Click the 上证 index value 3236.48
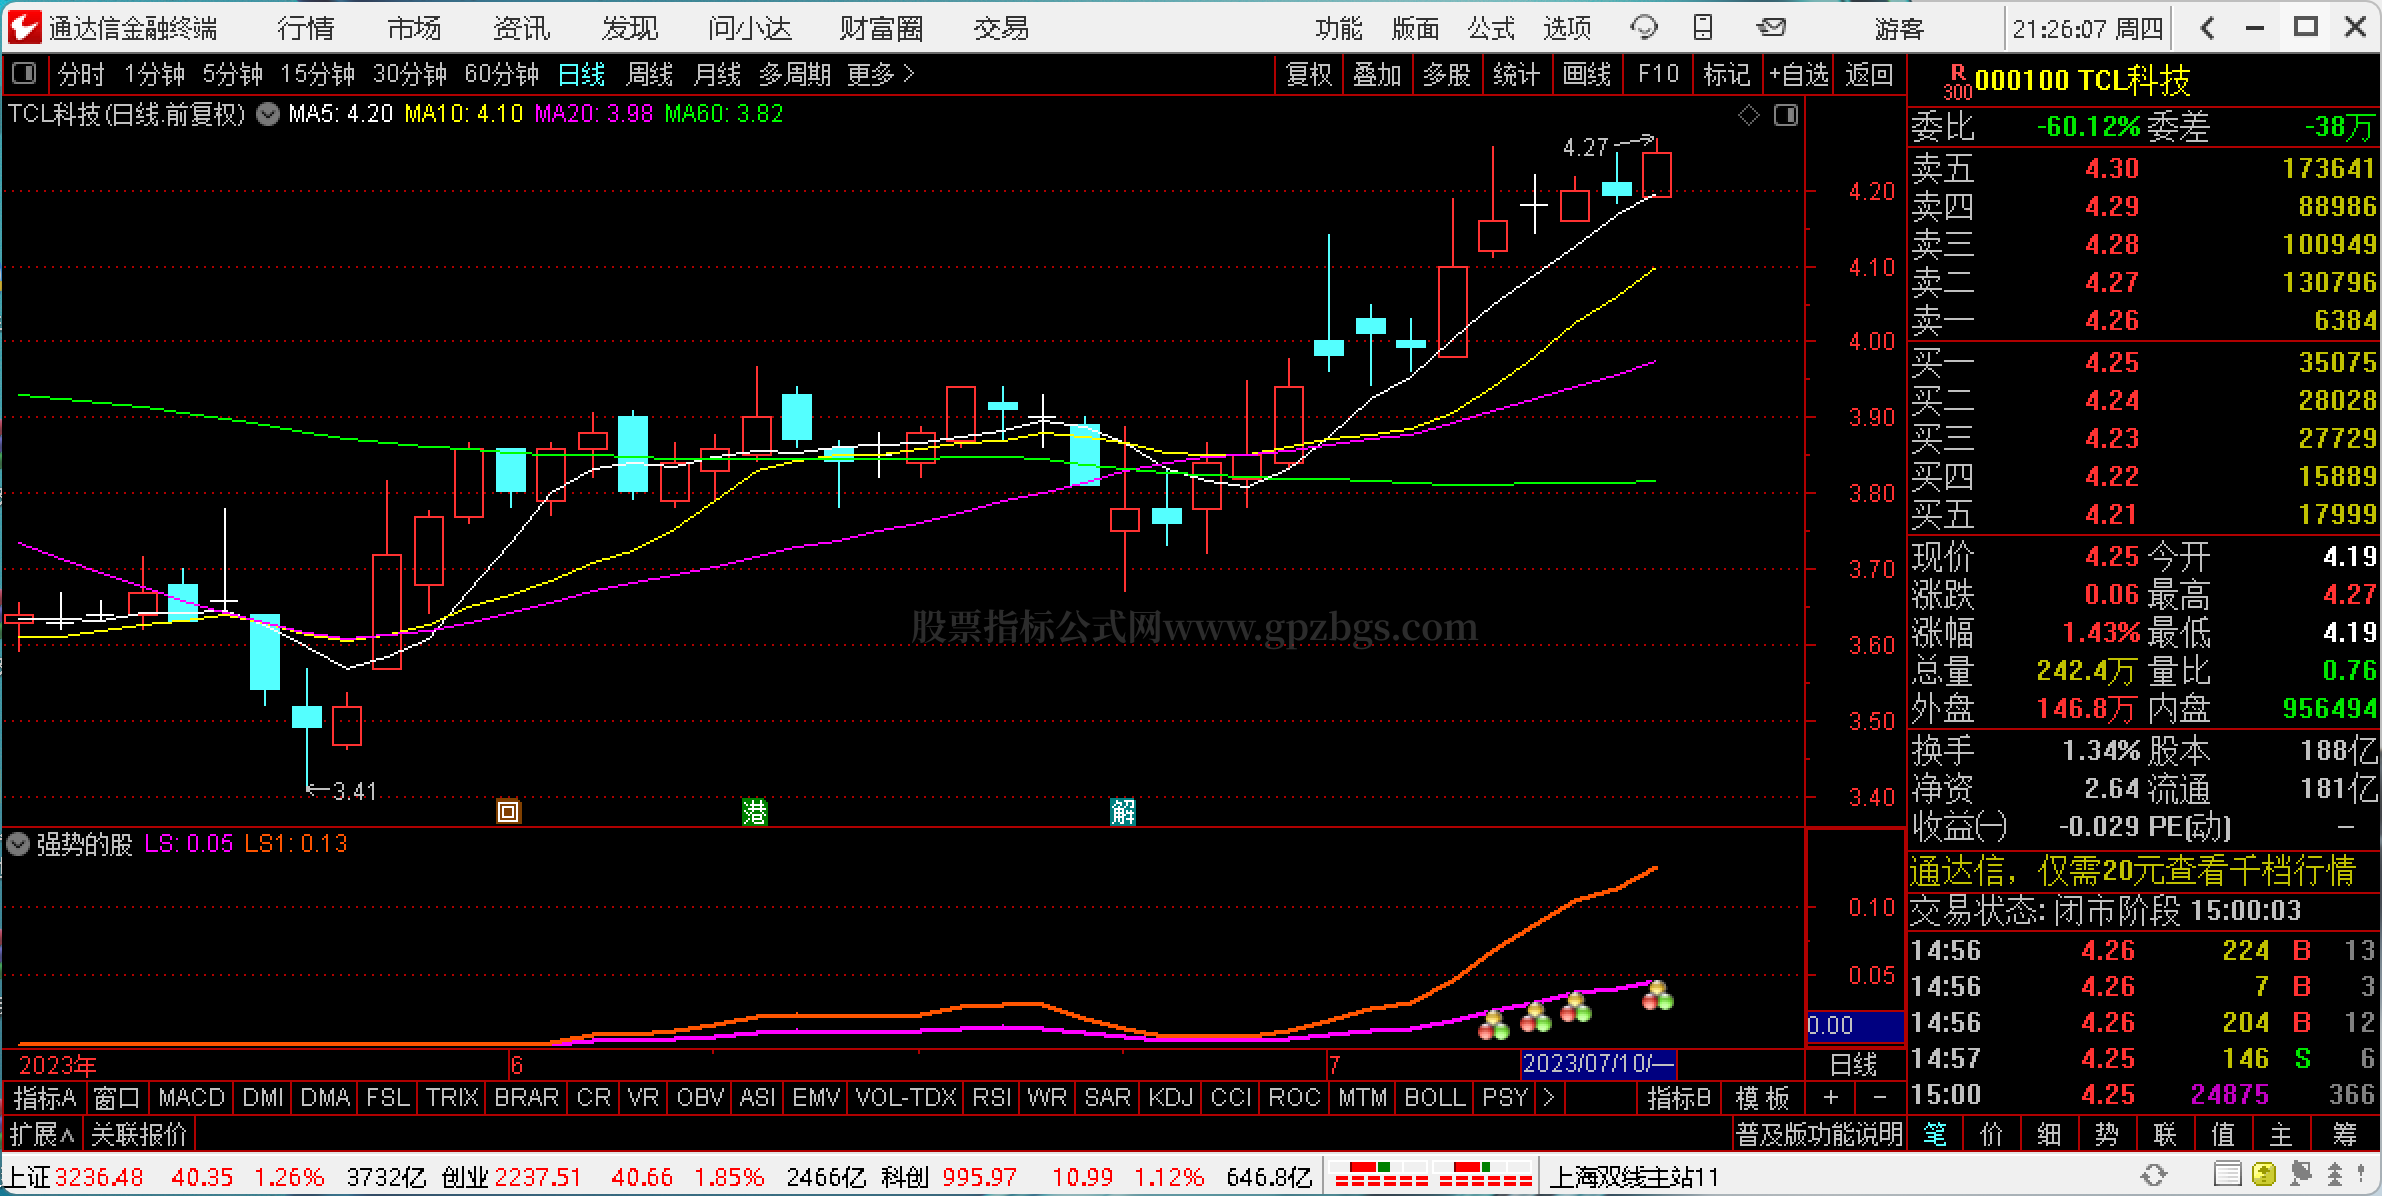 point(99,1177)
